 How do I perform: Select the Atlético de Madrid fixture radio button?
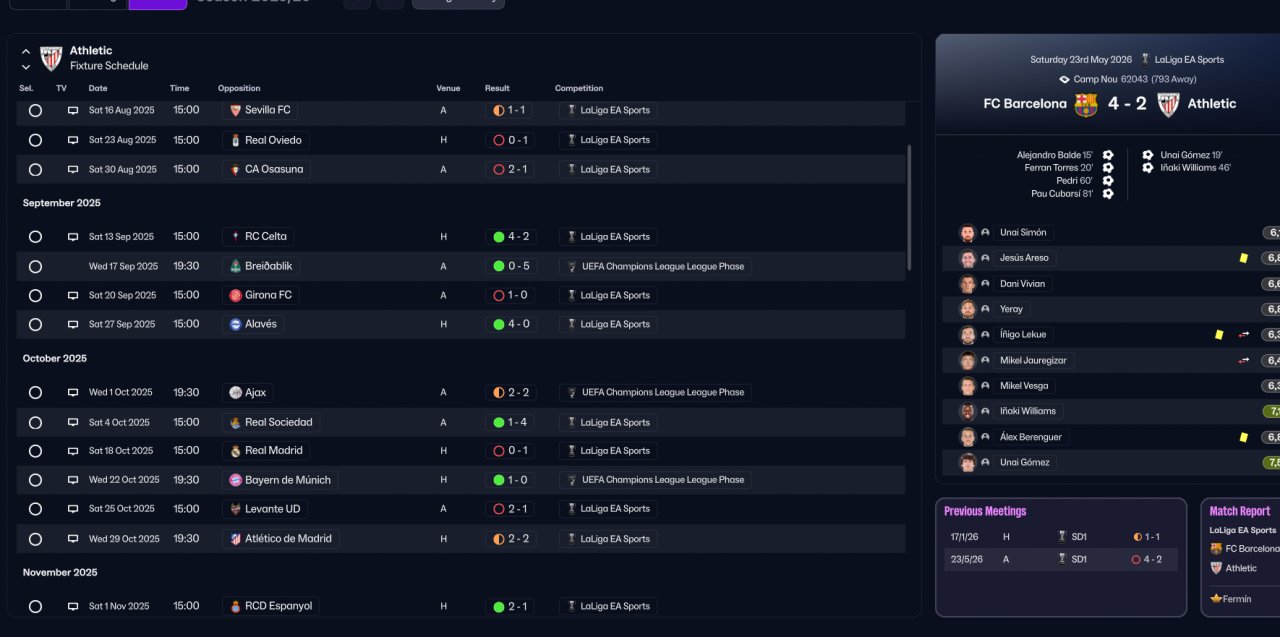pos(35,539)
